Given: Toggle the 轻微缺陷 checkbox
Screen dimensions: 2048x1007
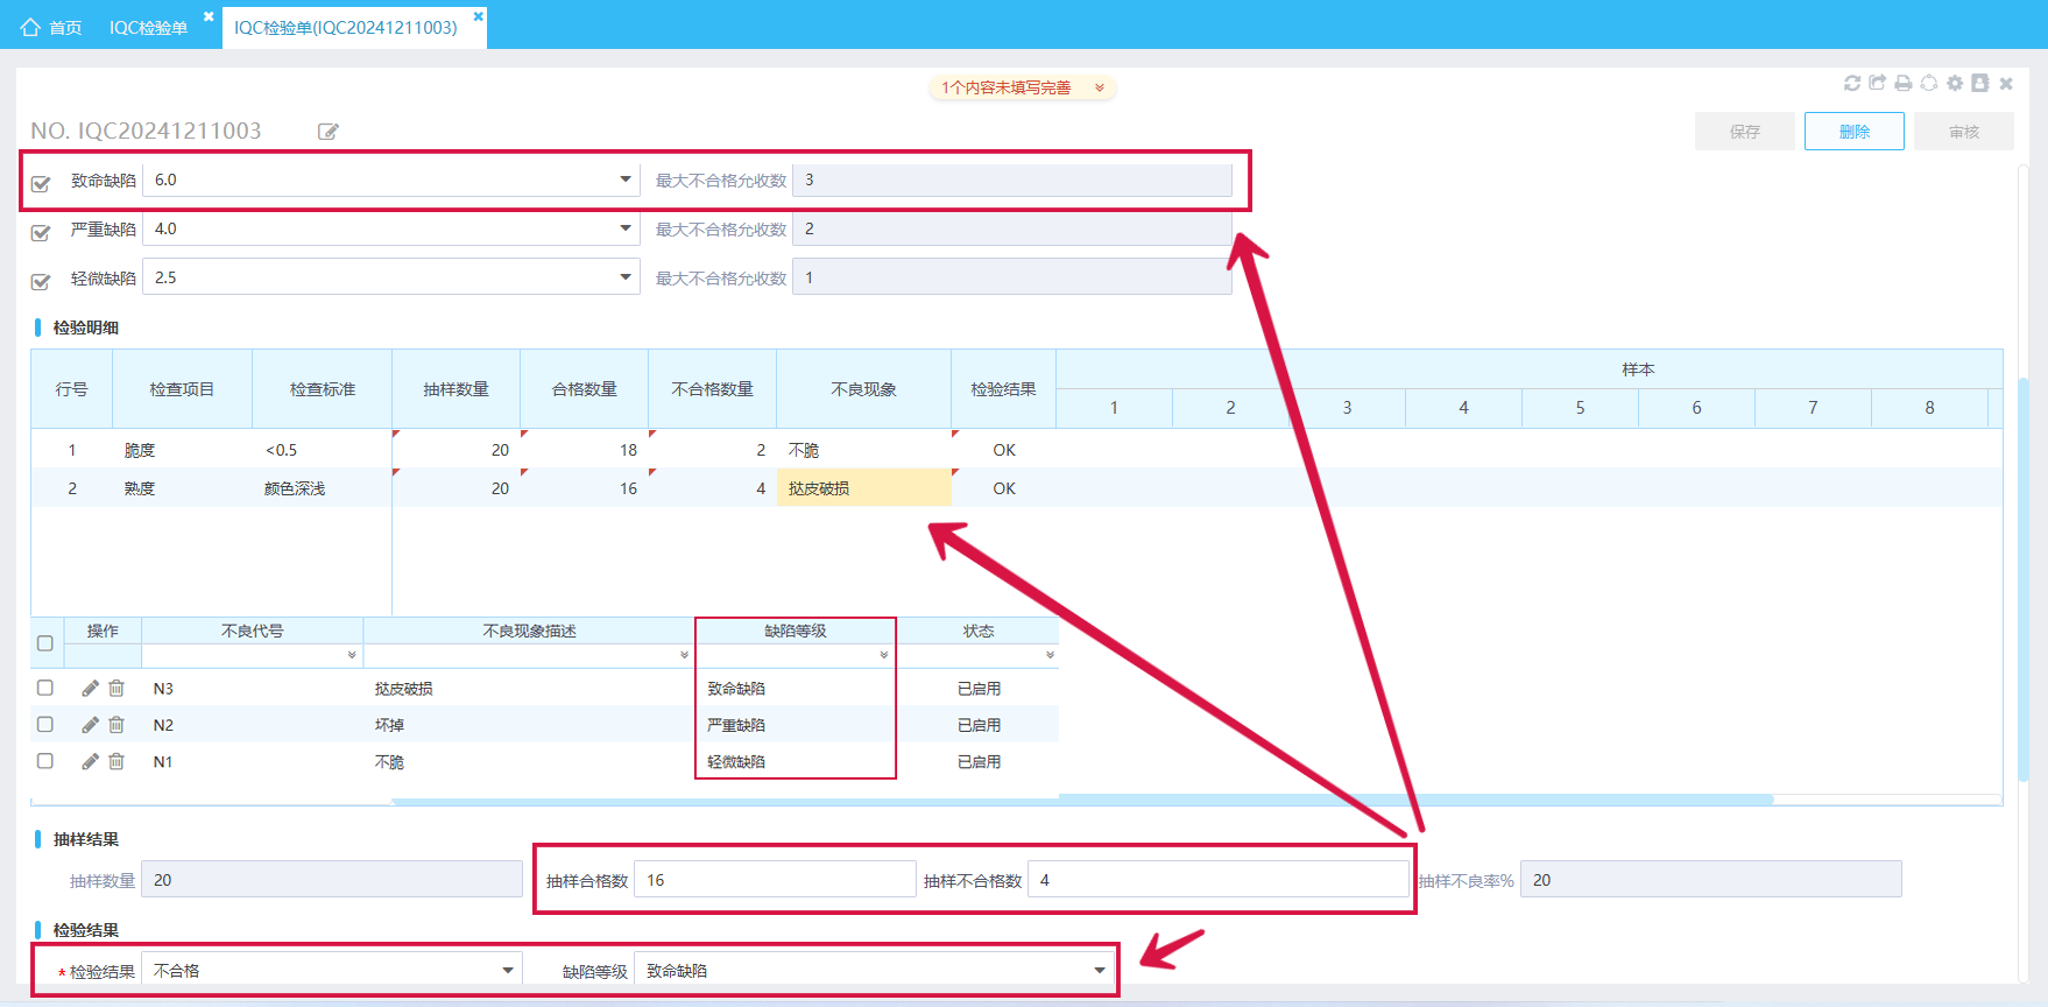Looking at the screenshot, I should pyautogui.click(x=41, y=281).
